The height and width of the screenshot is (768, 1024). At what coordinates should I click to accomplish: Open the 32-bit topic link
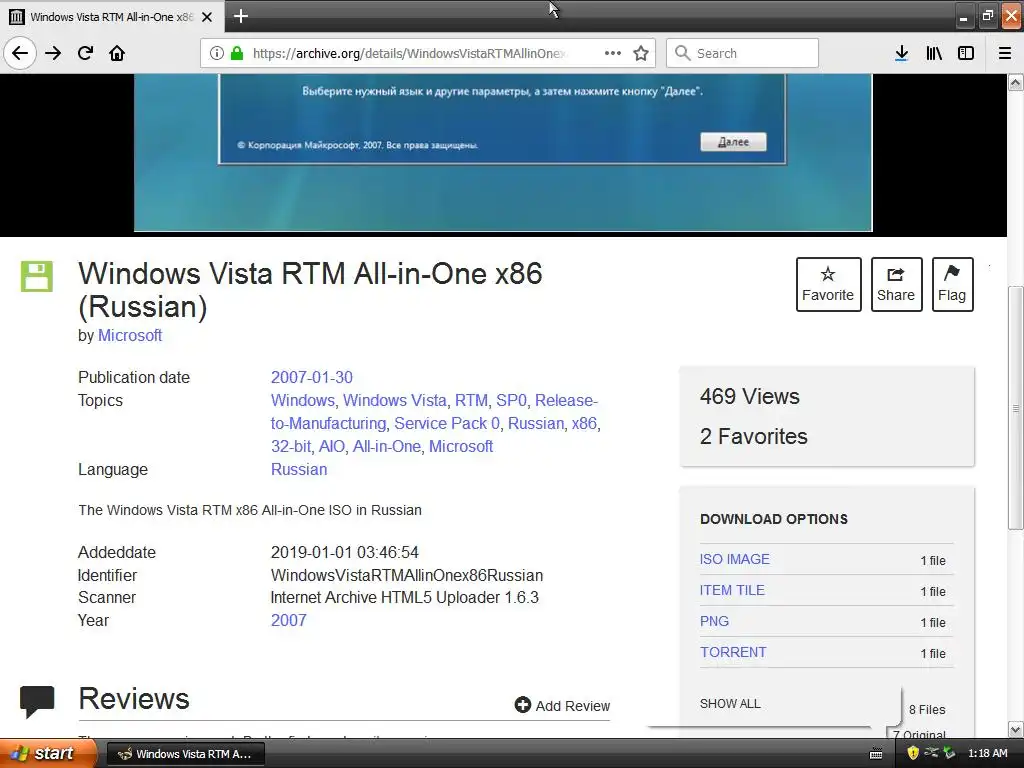click(x=291, y=446)
